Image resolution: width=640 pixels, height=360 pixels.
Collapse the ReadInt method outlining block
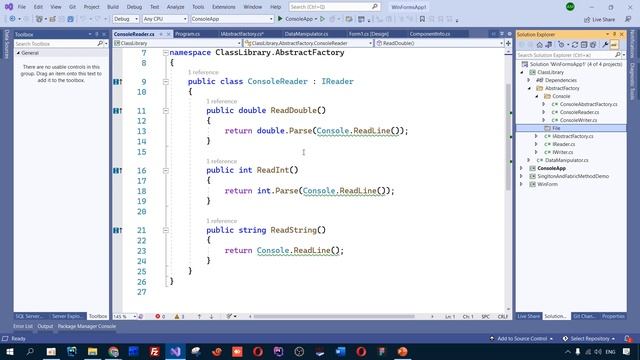[x=166, y=171]
